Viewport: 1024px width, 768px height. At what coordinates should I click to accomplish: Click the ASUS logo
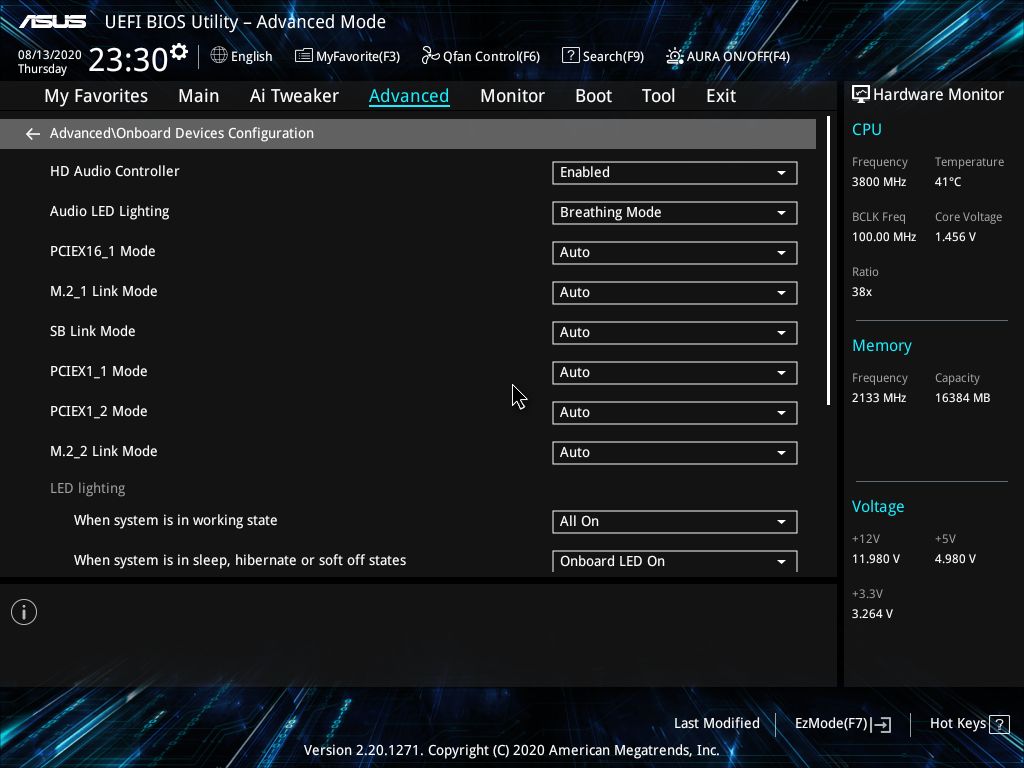(x=52, y=22)
